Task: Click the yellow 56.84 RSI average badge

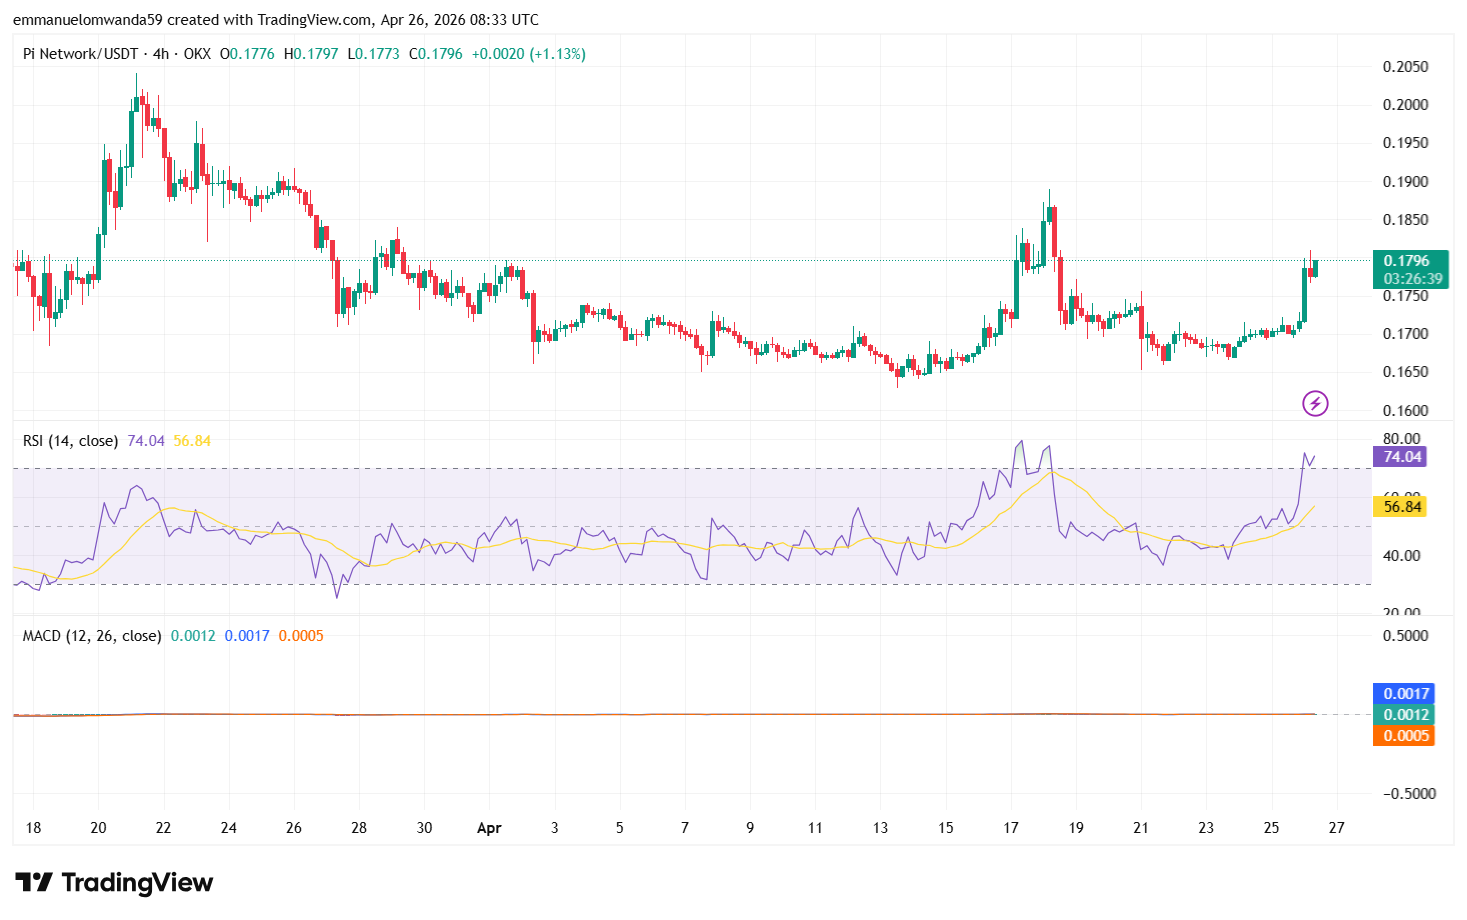Action: click(x=1402, y=507)
